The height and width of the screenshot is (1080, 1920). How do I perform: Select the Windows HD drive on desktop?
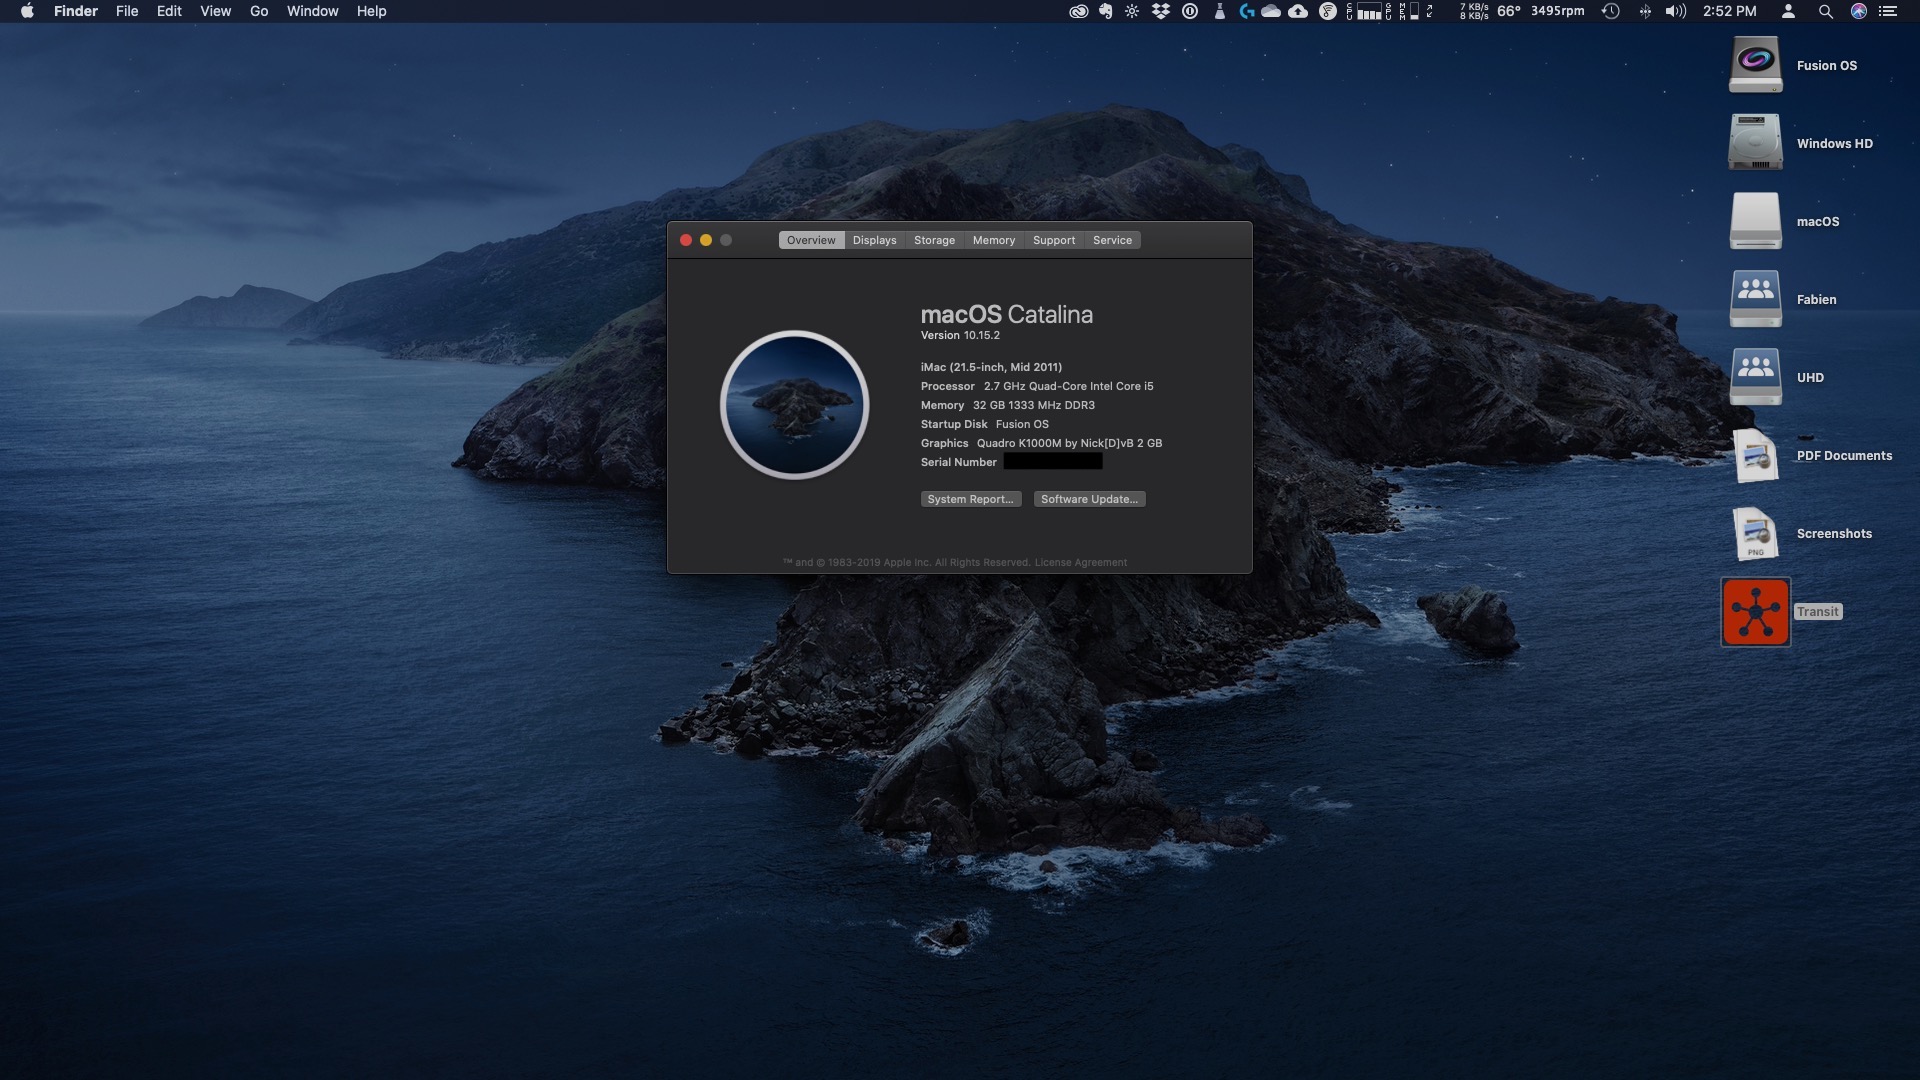click(x=1755, y=143)
